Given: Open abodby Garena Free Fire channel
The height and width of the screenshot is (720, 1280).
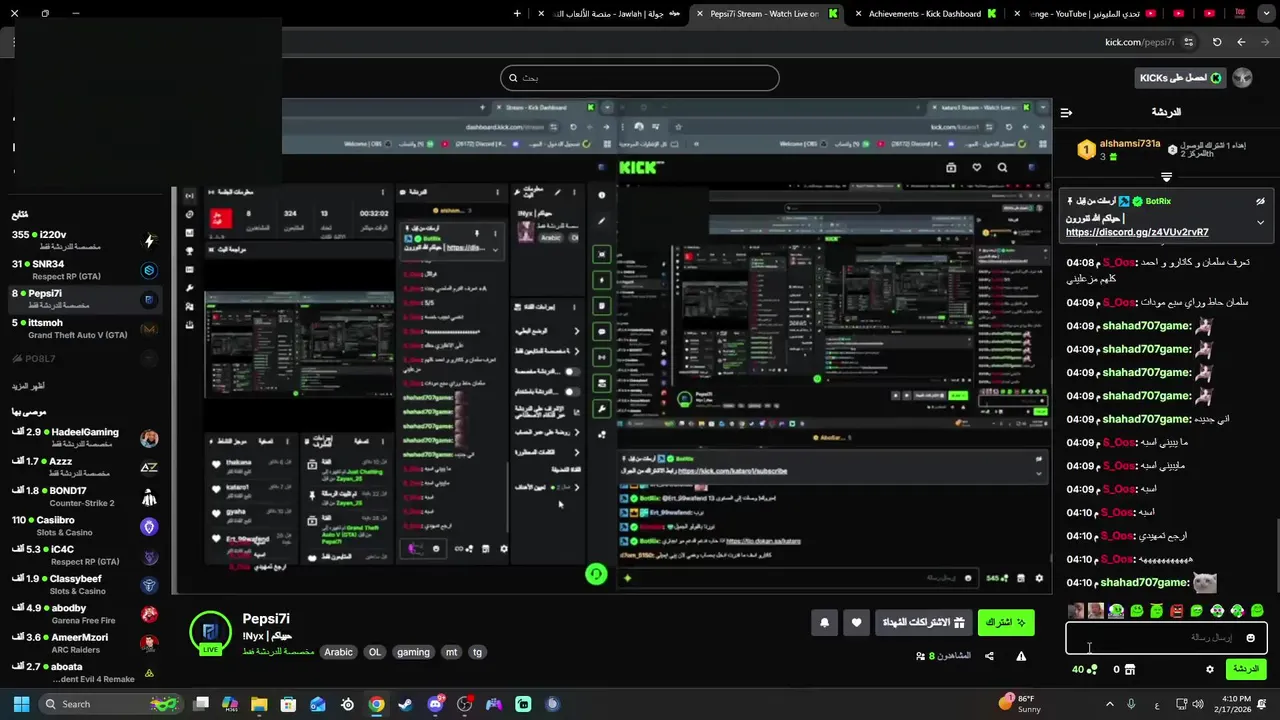Looking at the screenshot, I should (x=85, y=614).
